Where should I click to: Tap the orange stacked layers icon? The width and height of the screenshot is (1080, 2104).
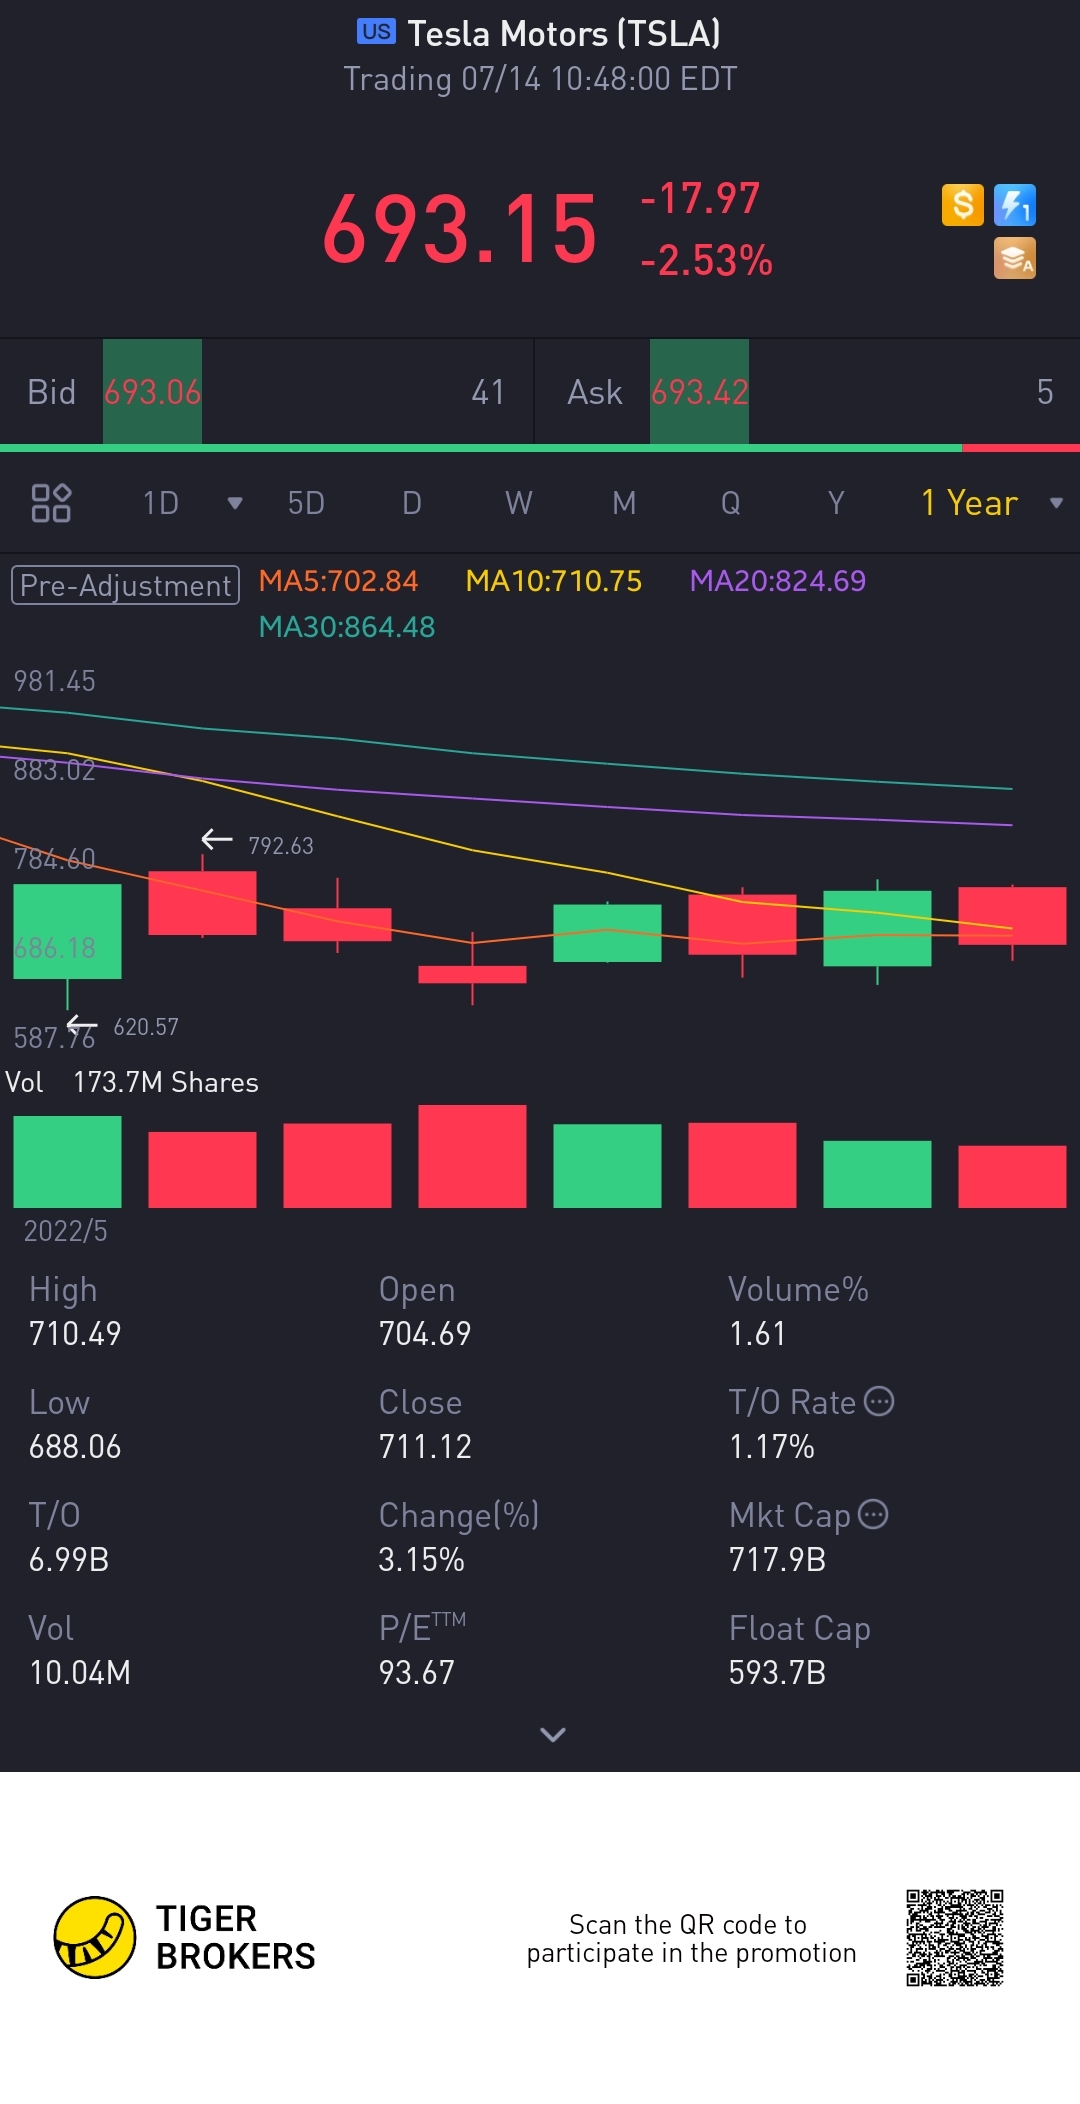[1014, 258]
